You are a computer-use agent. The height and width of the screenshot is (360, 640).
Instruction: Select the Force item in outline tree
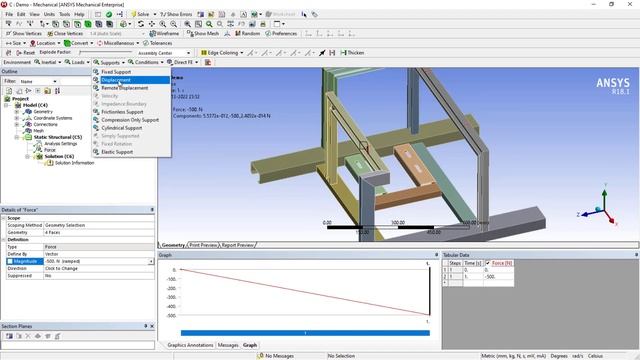50,150
